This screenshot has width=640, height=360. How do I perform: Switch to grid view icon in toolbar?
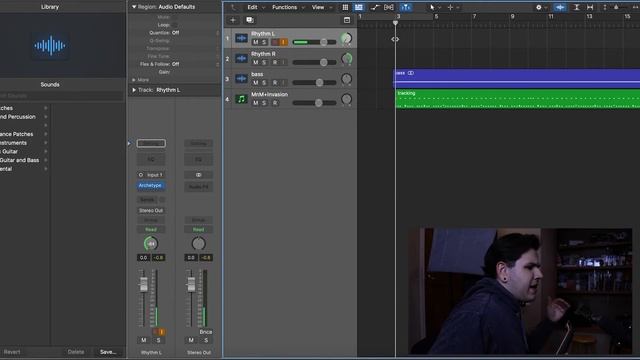tap(345, 7)
